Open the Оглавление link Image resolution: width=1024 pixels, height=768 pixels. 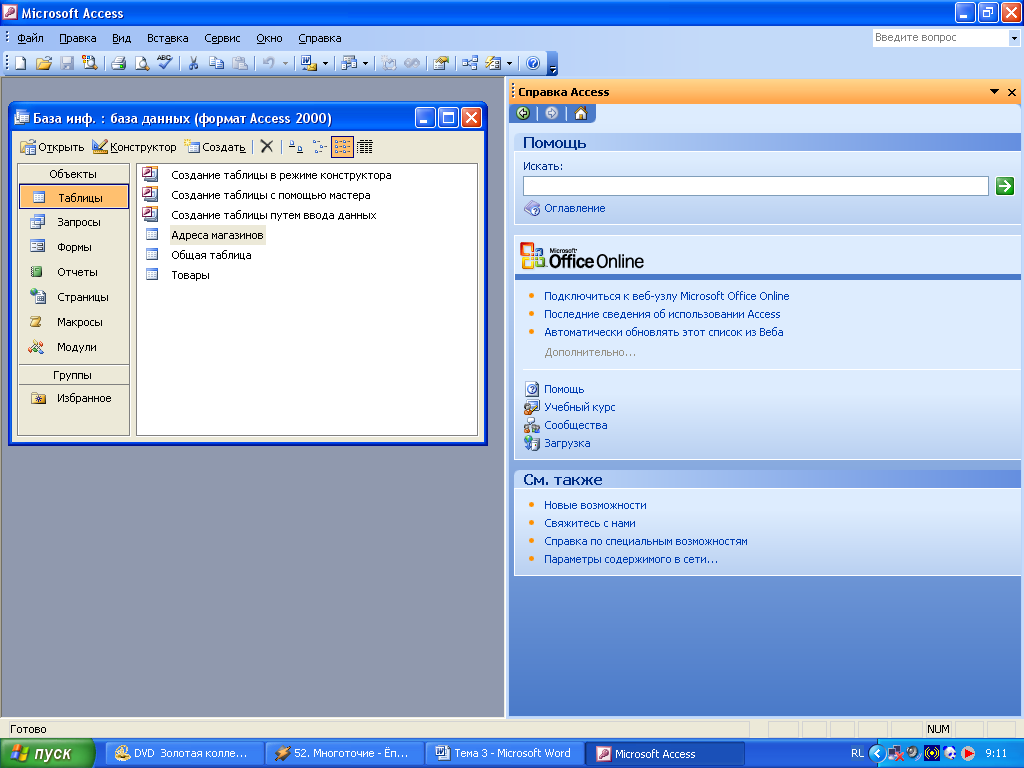point(575,208)
